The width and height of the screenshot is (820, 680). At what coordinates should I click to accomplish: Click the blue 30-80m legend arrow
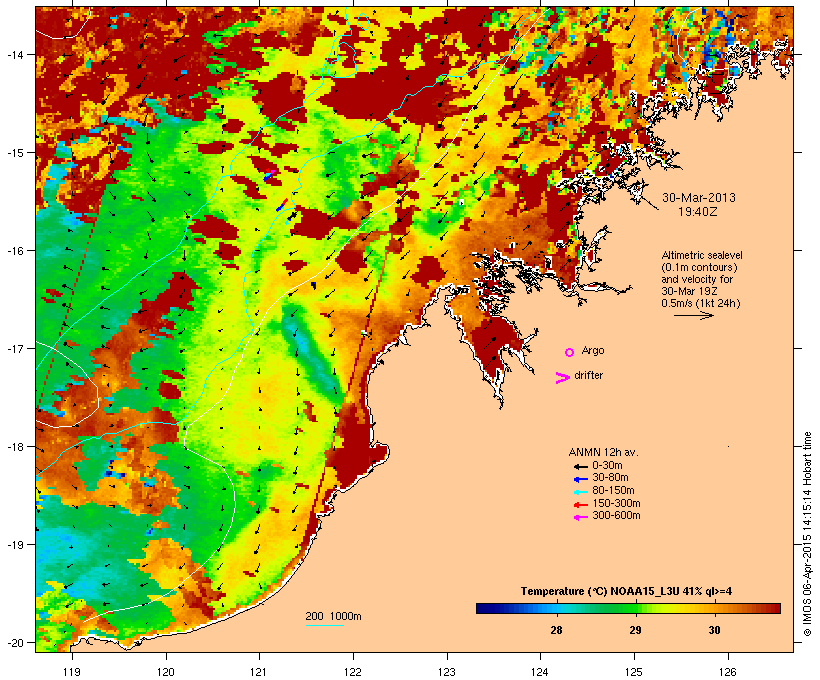(x=580, y=479)
